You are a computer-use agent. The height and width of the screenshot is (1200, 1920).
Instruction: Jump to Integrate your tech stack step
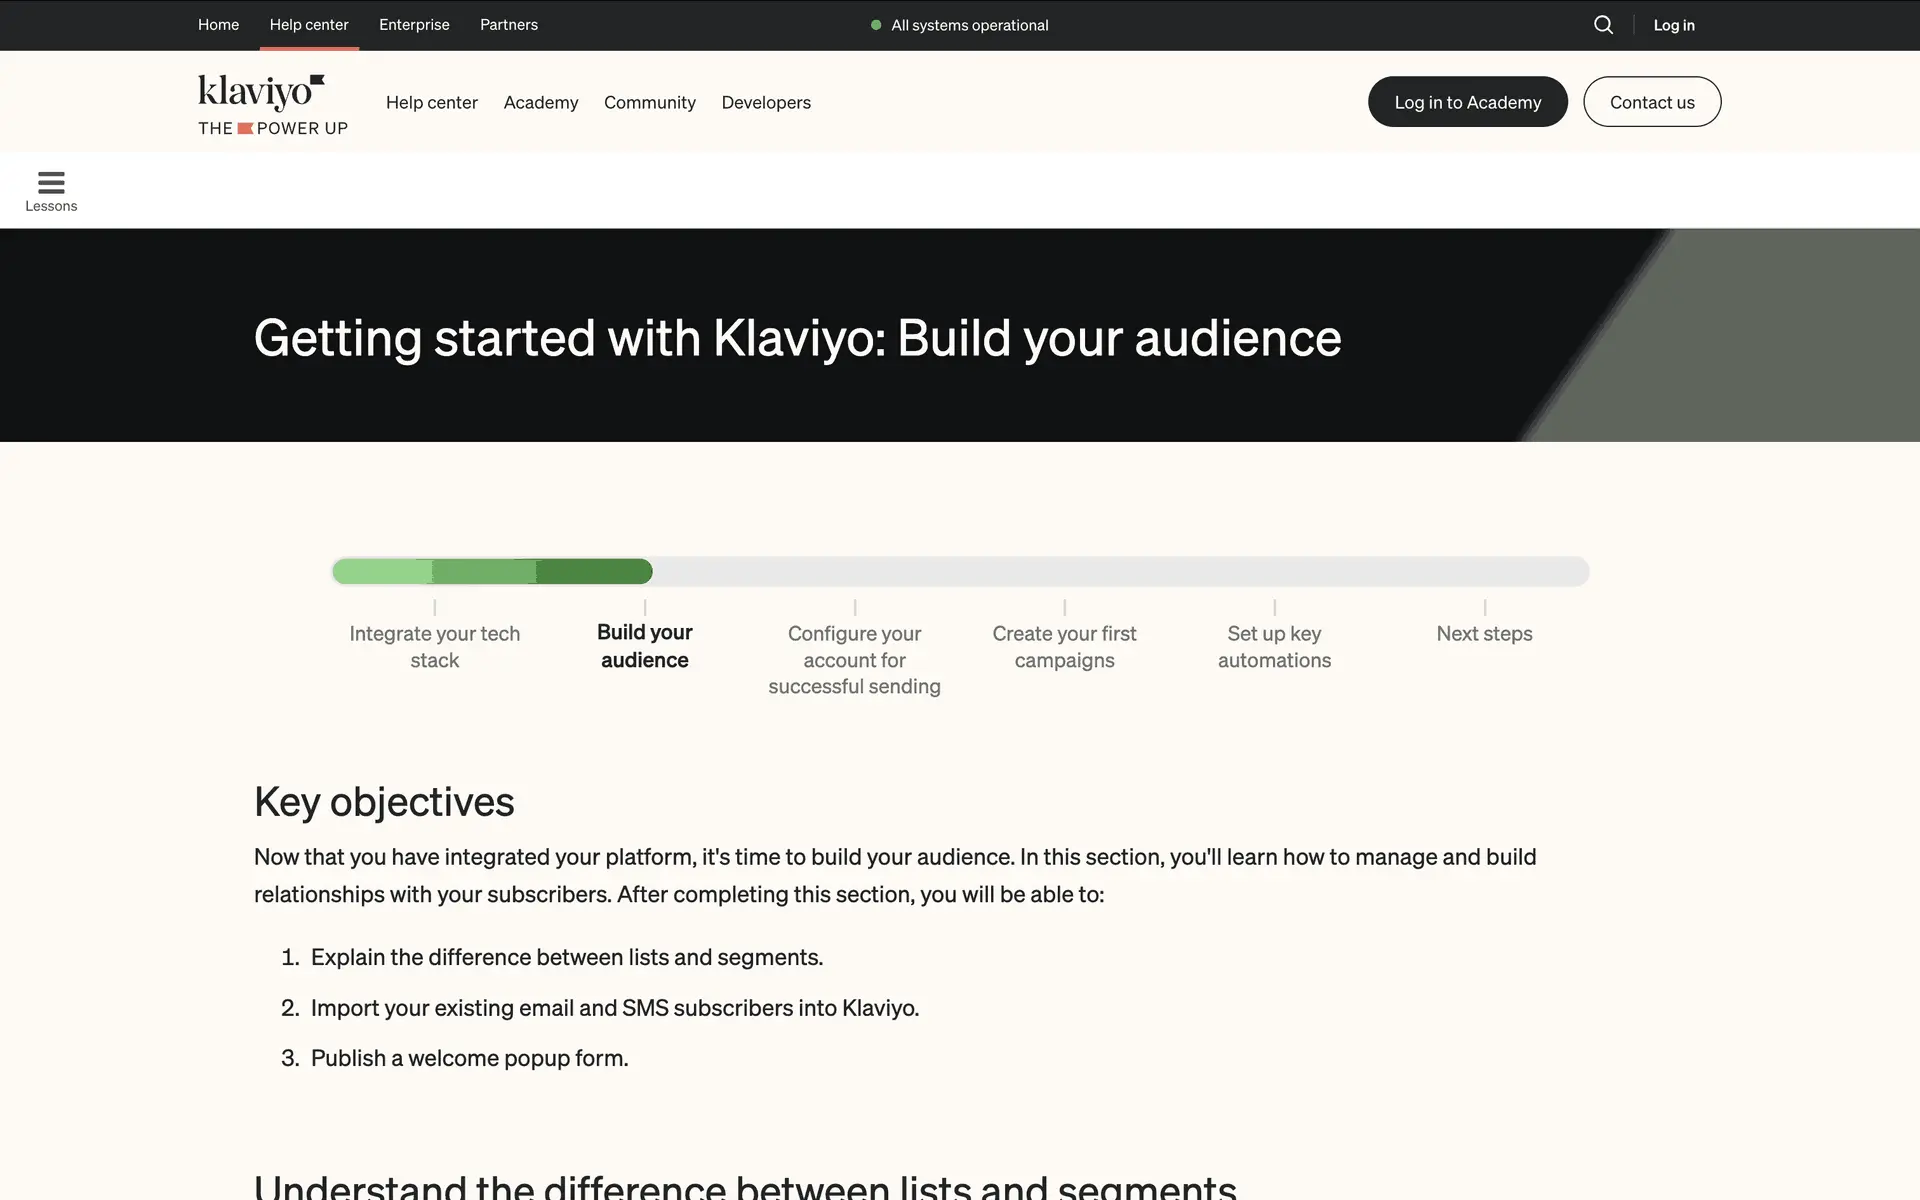pyautogui.click(x=434, y=646)
